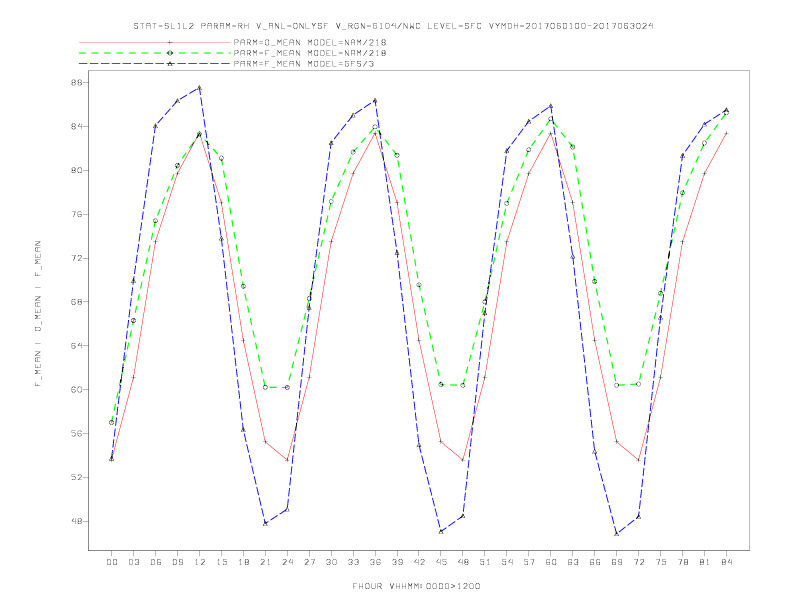Click the y-axis tick label 68
The height and width of the screenshot is (612, 792).
[x=77, y=302]
